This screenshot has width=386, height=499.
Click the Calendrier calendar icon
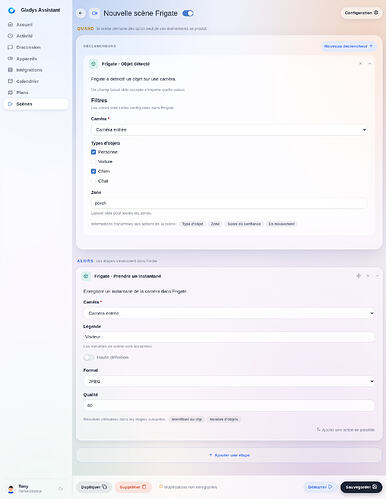pyautogui.click(x=10, y=81)
